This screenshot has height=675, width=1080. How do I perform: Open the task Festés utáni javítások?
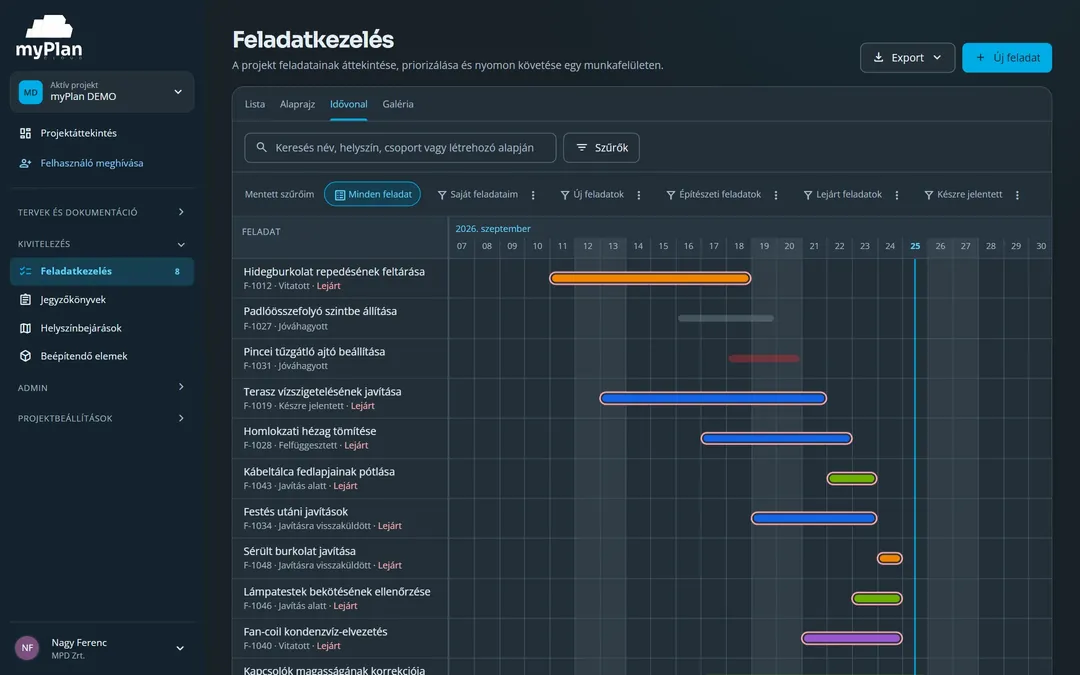[x=295, y=512]
